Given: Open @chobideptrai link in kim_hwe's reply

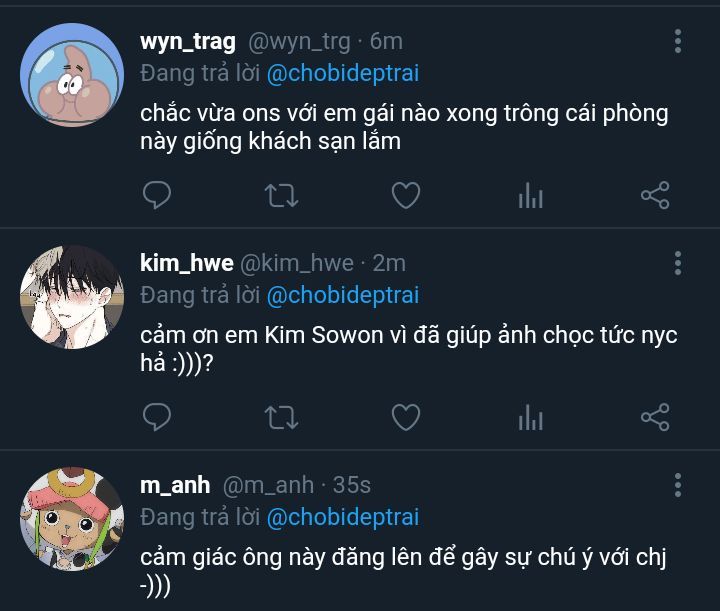Looking at the screenshot, I should coord(343,295).
